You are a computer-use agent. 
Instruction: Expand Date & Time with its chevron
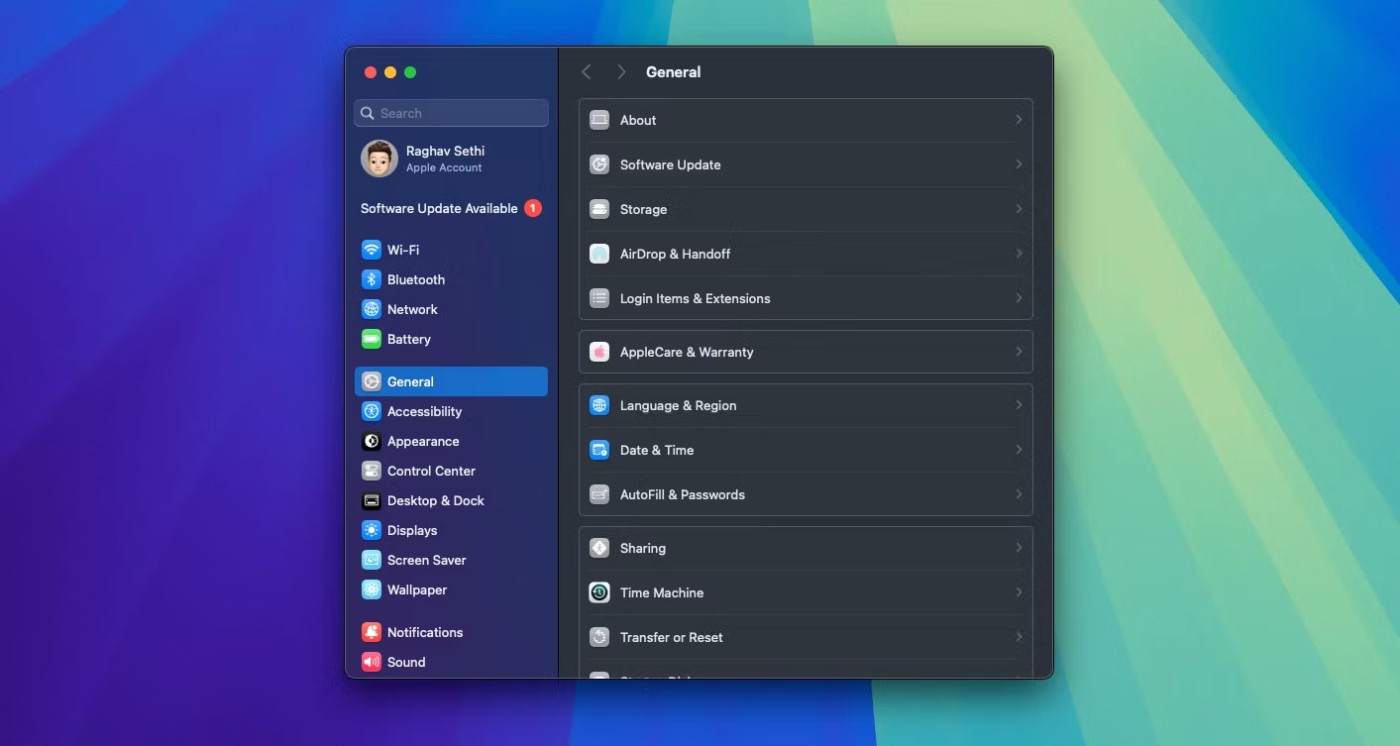coord(1018,450)
